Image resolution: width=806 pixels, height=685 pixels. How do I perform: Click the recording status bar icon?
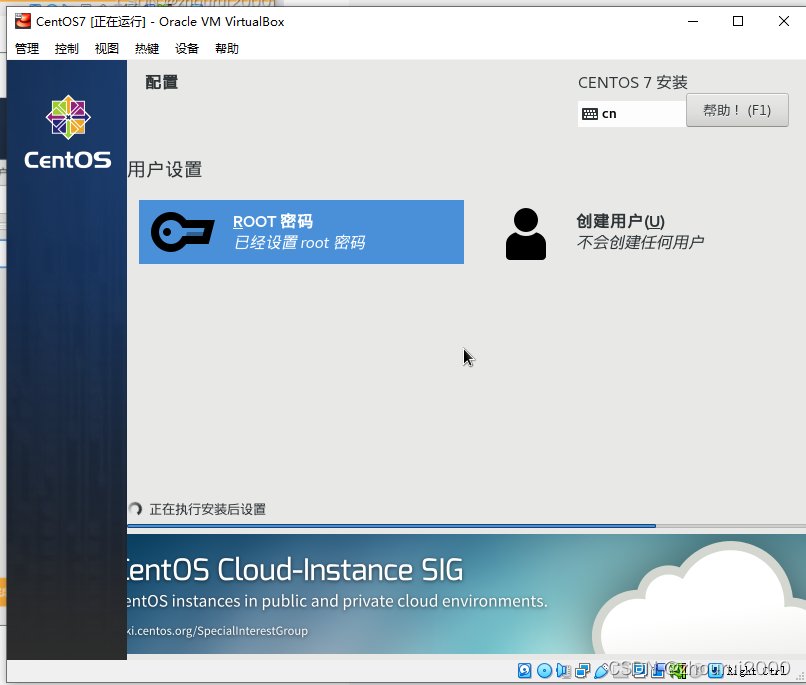coord(658,670)
